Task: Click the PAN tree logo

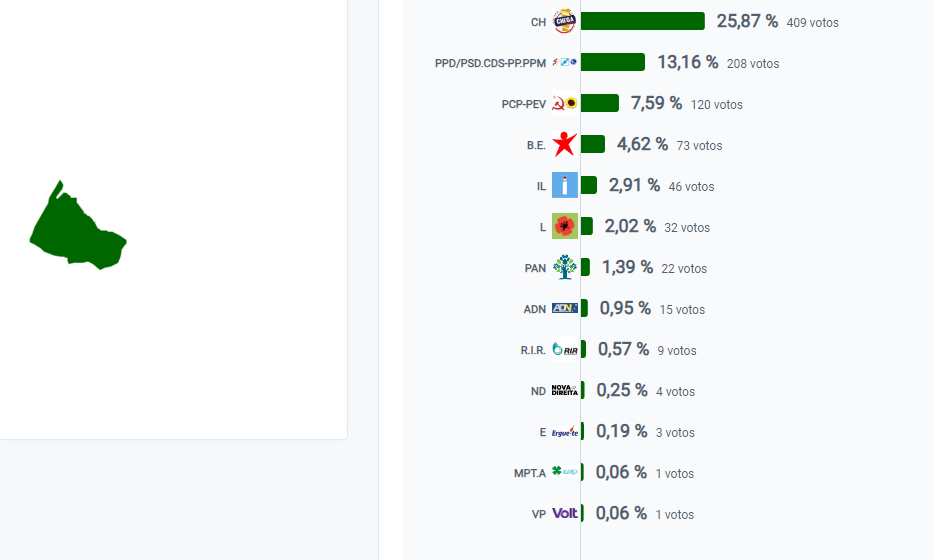Action: click(x=565, y=267)
